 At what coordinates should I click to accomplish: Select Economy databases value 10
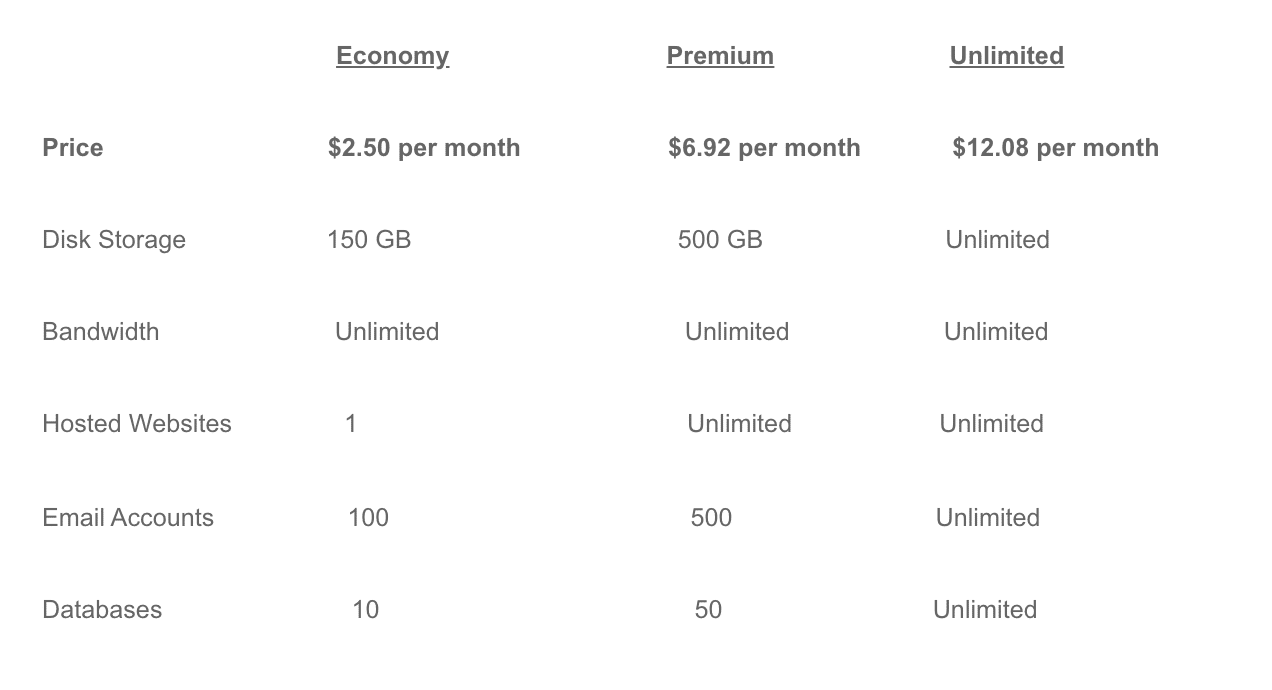[x=365, y=610]
